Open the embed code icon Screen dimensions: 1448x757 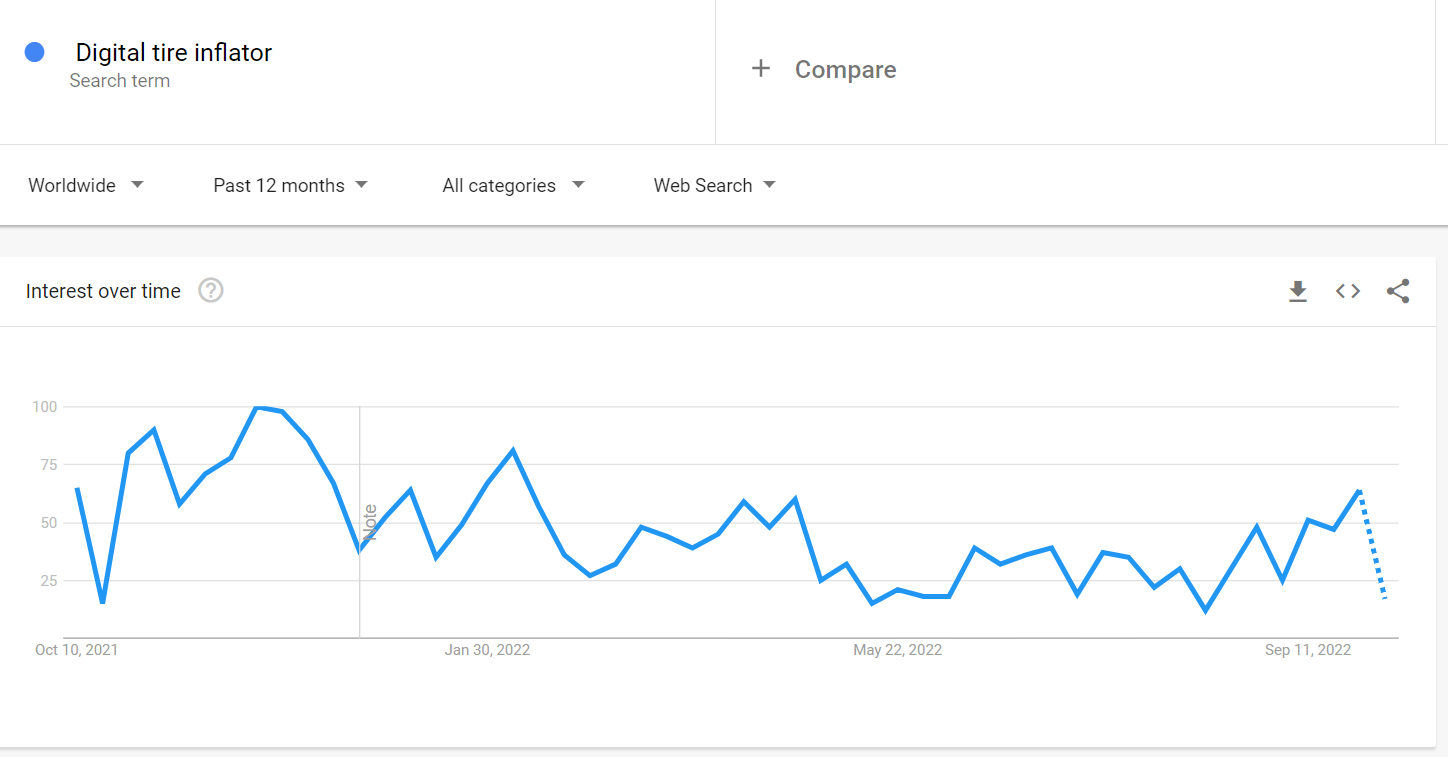point(1348,291)
